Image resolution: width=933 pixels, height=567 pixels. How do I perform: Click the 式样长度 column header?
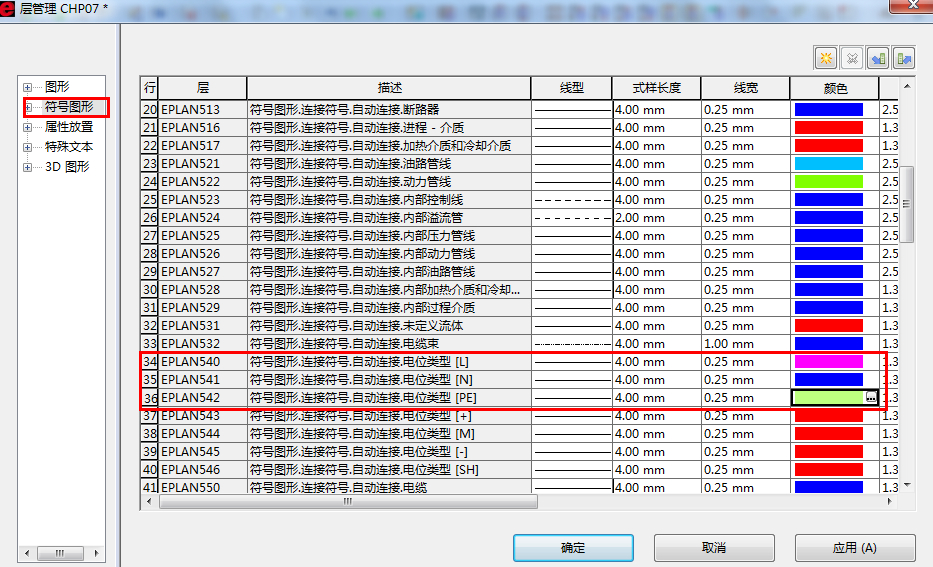(x=656, y=88)
